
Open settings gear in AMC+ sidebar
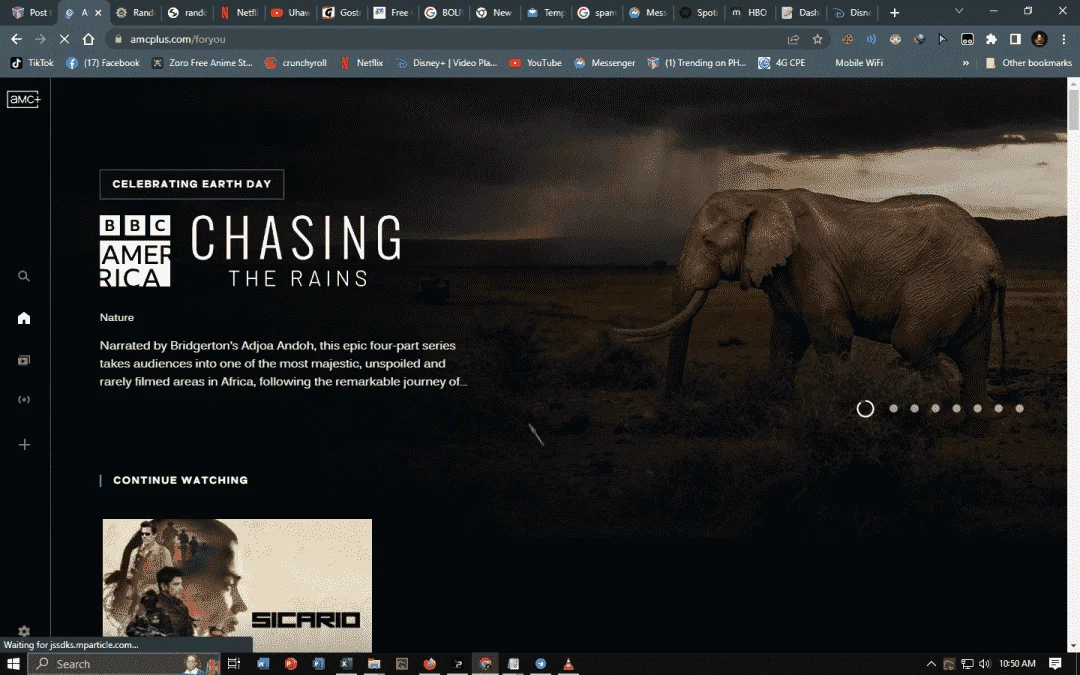pos(24,631)
